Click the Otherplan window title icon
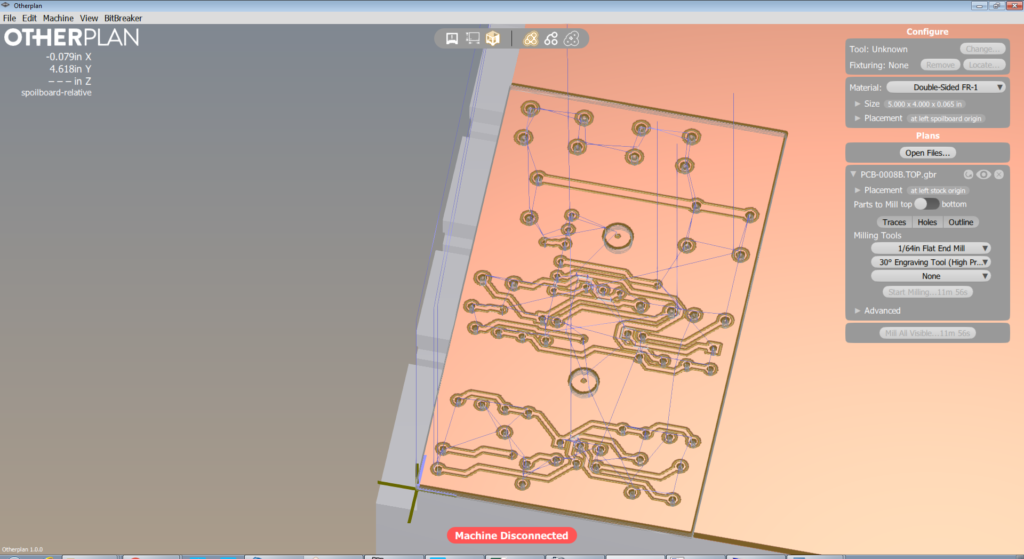 click(x=6, y=5)
